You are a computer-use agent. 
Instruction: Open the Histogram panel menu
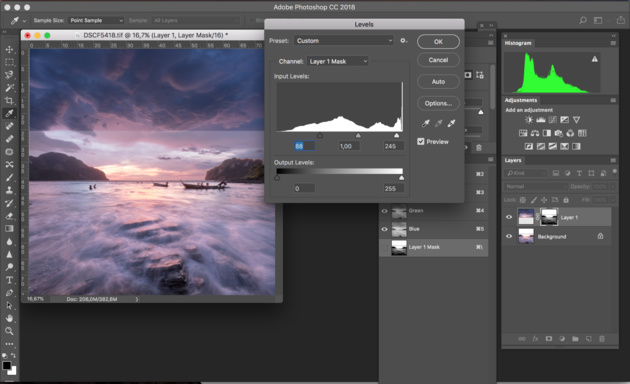pyautogui.click(x=613, y=43)
